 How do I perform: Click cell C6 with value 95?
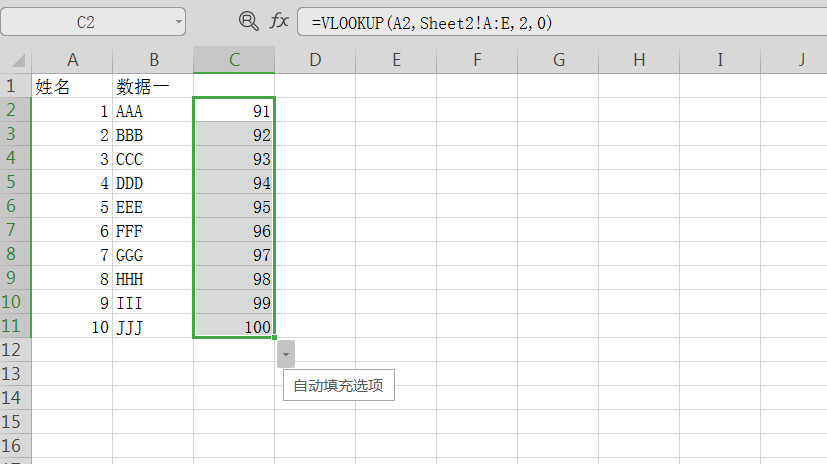click(x=234, y=206)
